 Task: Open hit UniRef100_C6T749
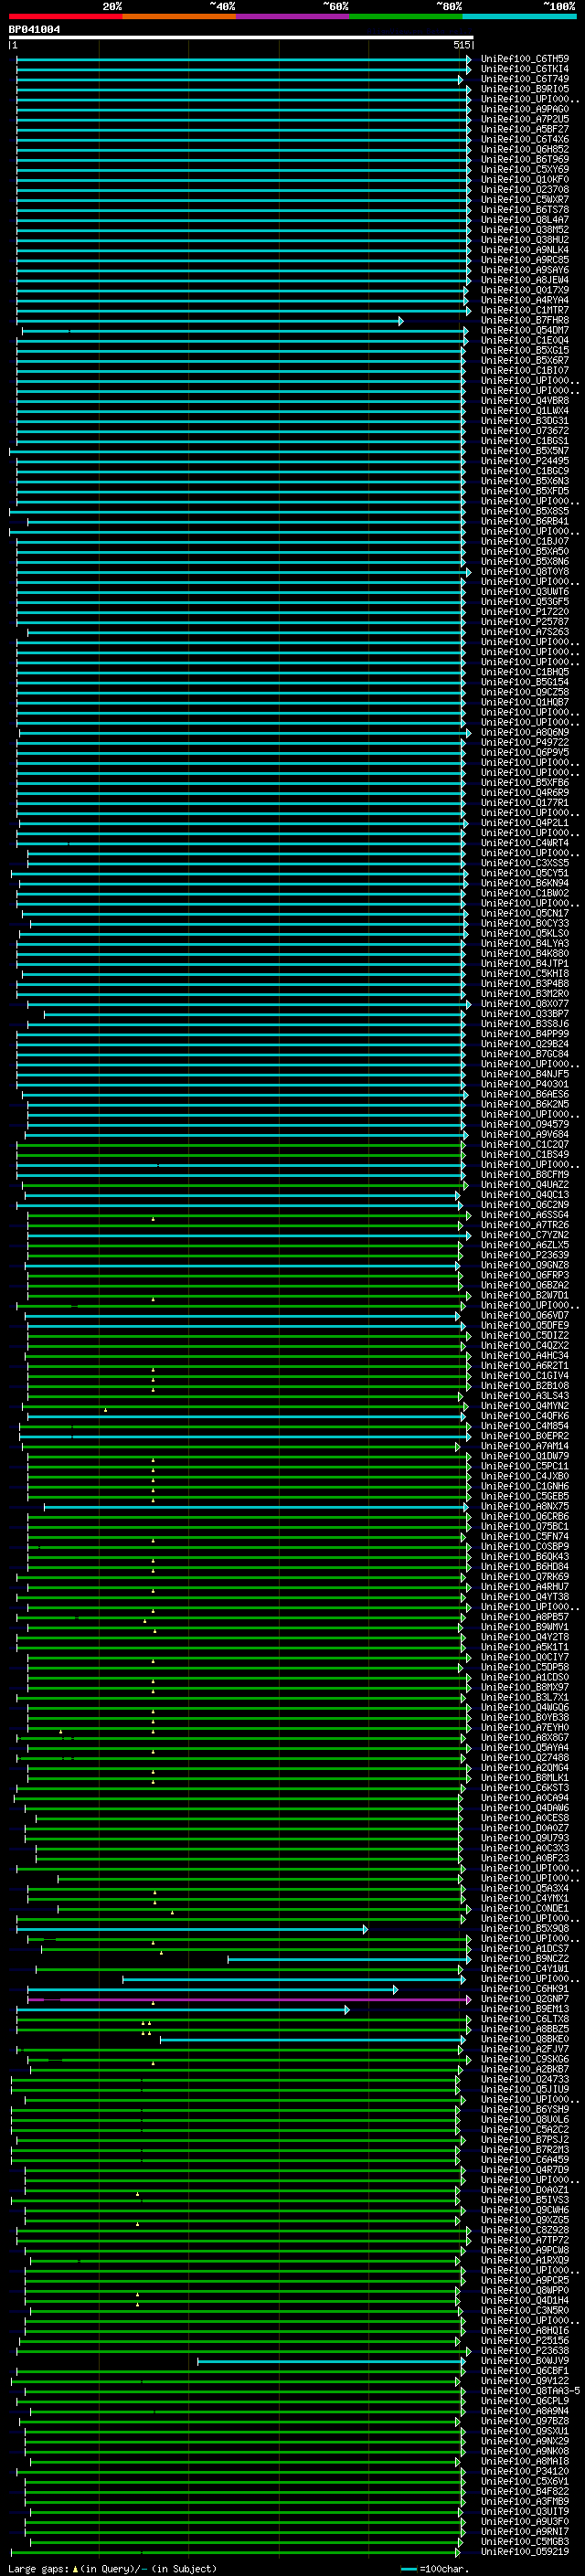point(525,79)
